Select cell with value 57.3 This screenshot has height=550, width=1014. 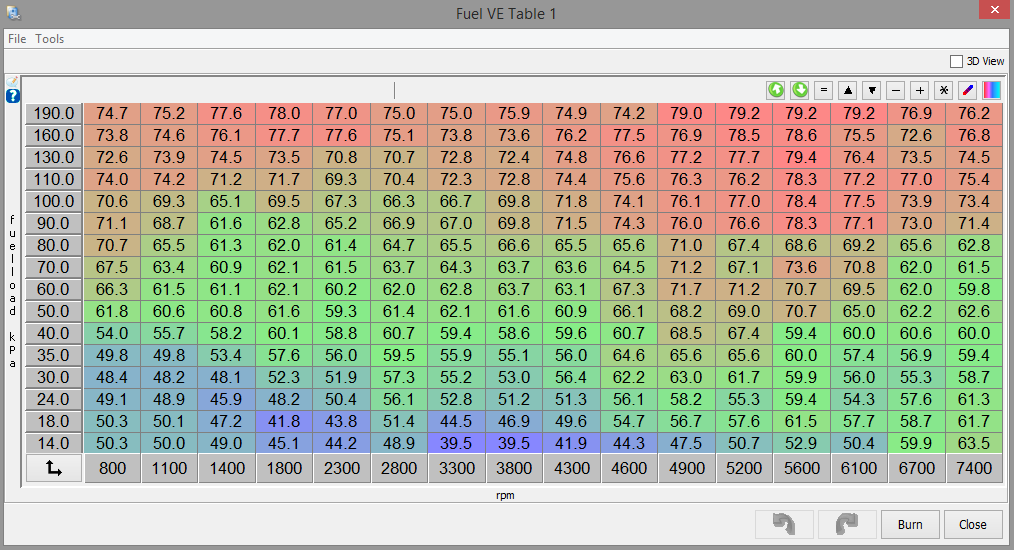[399, 377]
